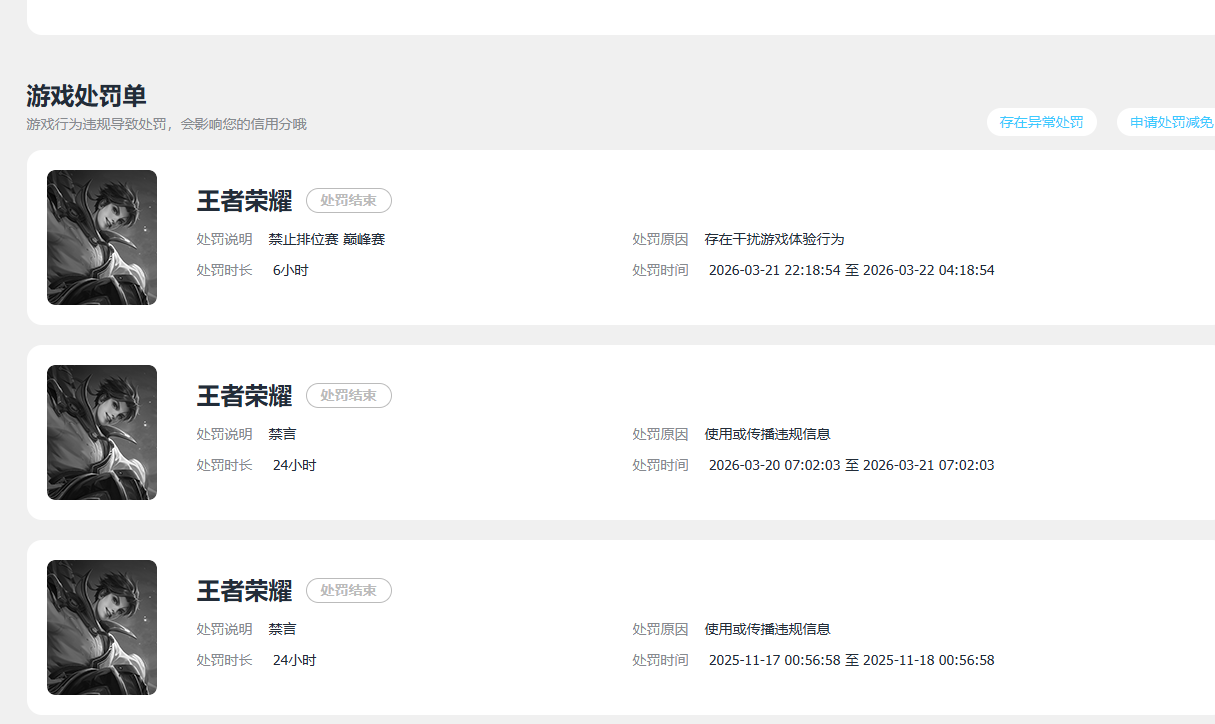This screenshot has width=1215, height=724.
Task: Click 处罚结束 badge in 2025-11-17 禁言 card
Action: pyautogui.click(x=348, y=590)
